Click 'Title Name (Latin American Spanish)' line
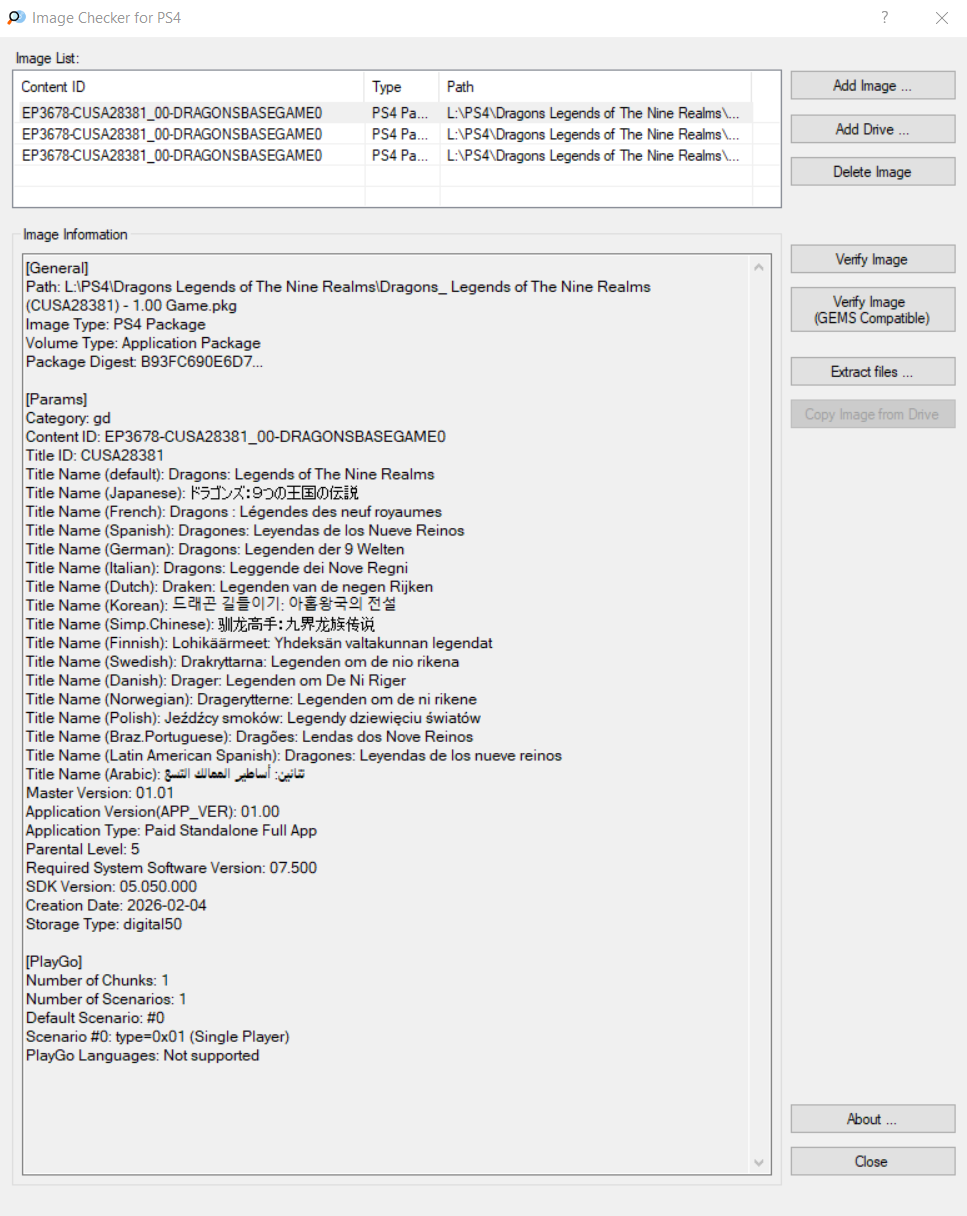The image size is (967, 1216). [x=293, y=755]
